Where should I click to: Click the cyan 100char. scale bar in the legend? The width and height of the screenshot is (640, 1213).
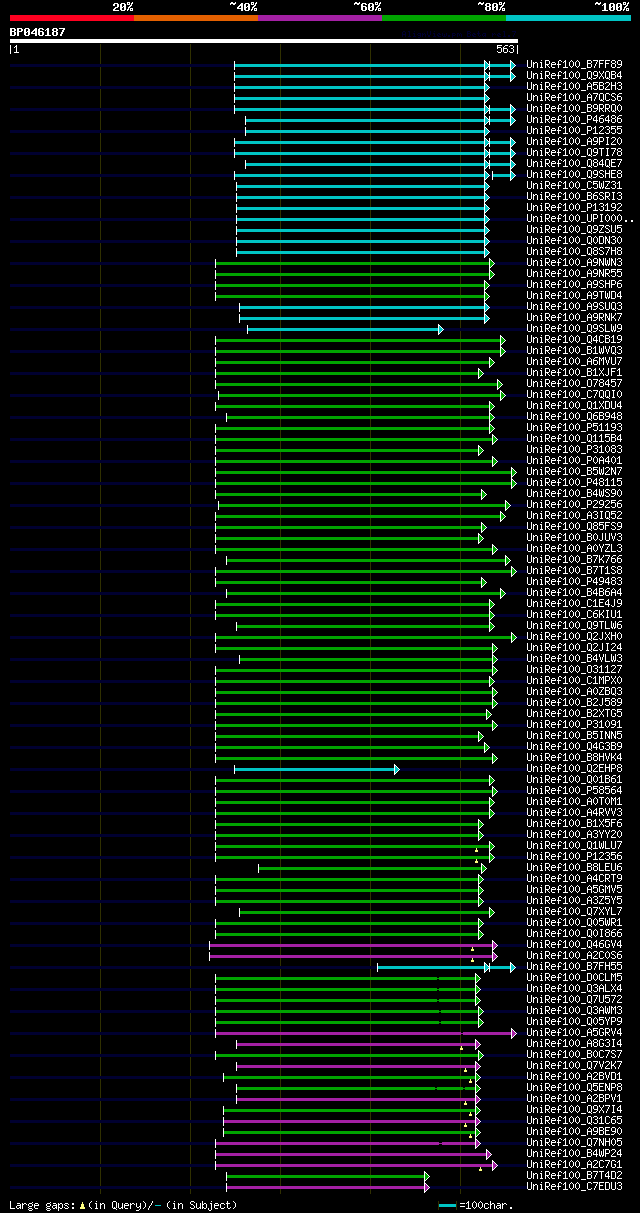pyautogui.click(x=447, y=1205)
